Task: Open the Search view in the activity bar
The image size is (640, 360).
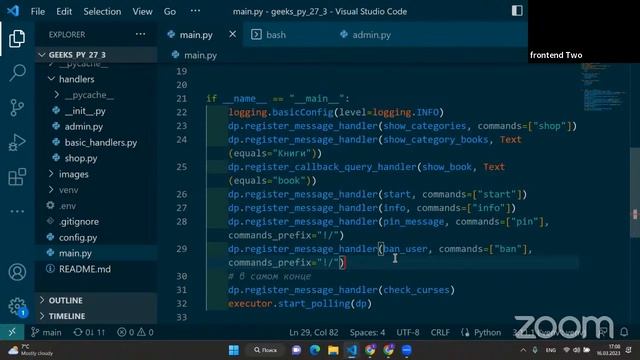Action: click(17, 73)
